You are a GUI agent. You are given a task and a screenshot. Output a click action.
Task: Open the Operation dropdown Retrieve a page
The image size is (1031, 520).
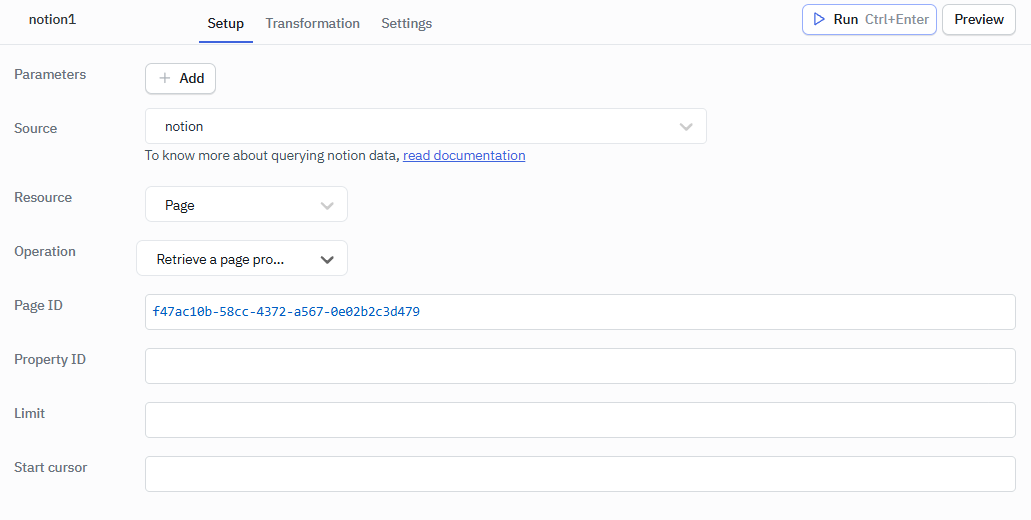[242, 258]
